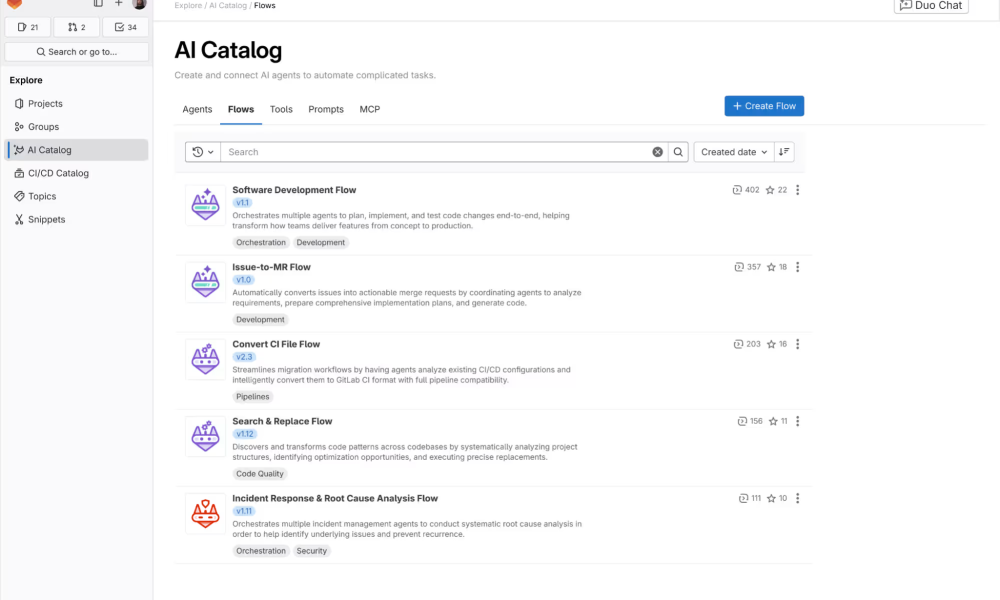Open Duo Chat

[930, 6]
